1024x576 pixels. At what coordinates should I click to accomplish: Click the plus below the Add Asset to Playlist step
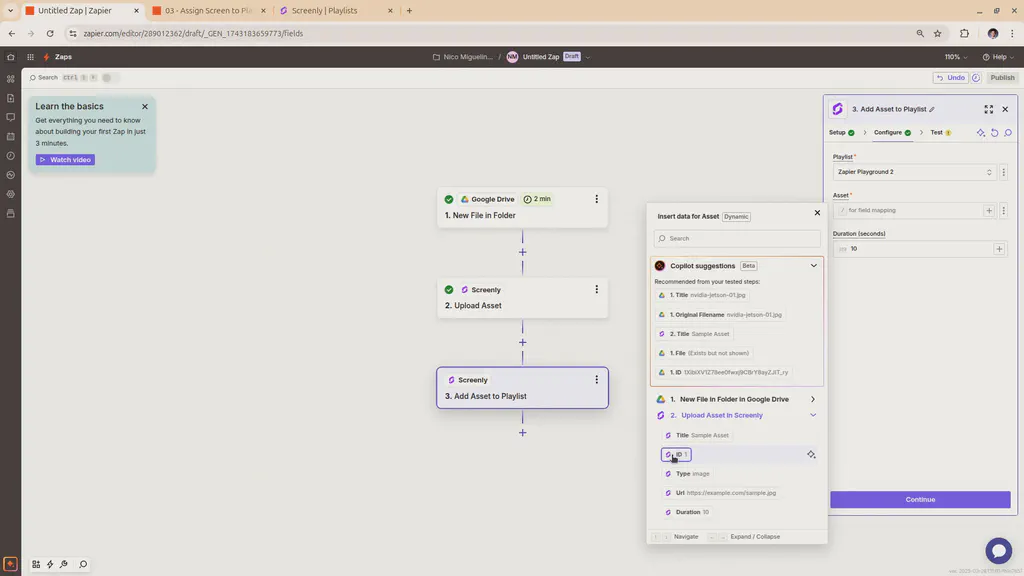[x=522, y=432]
